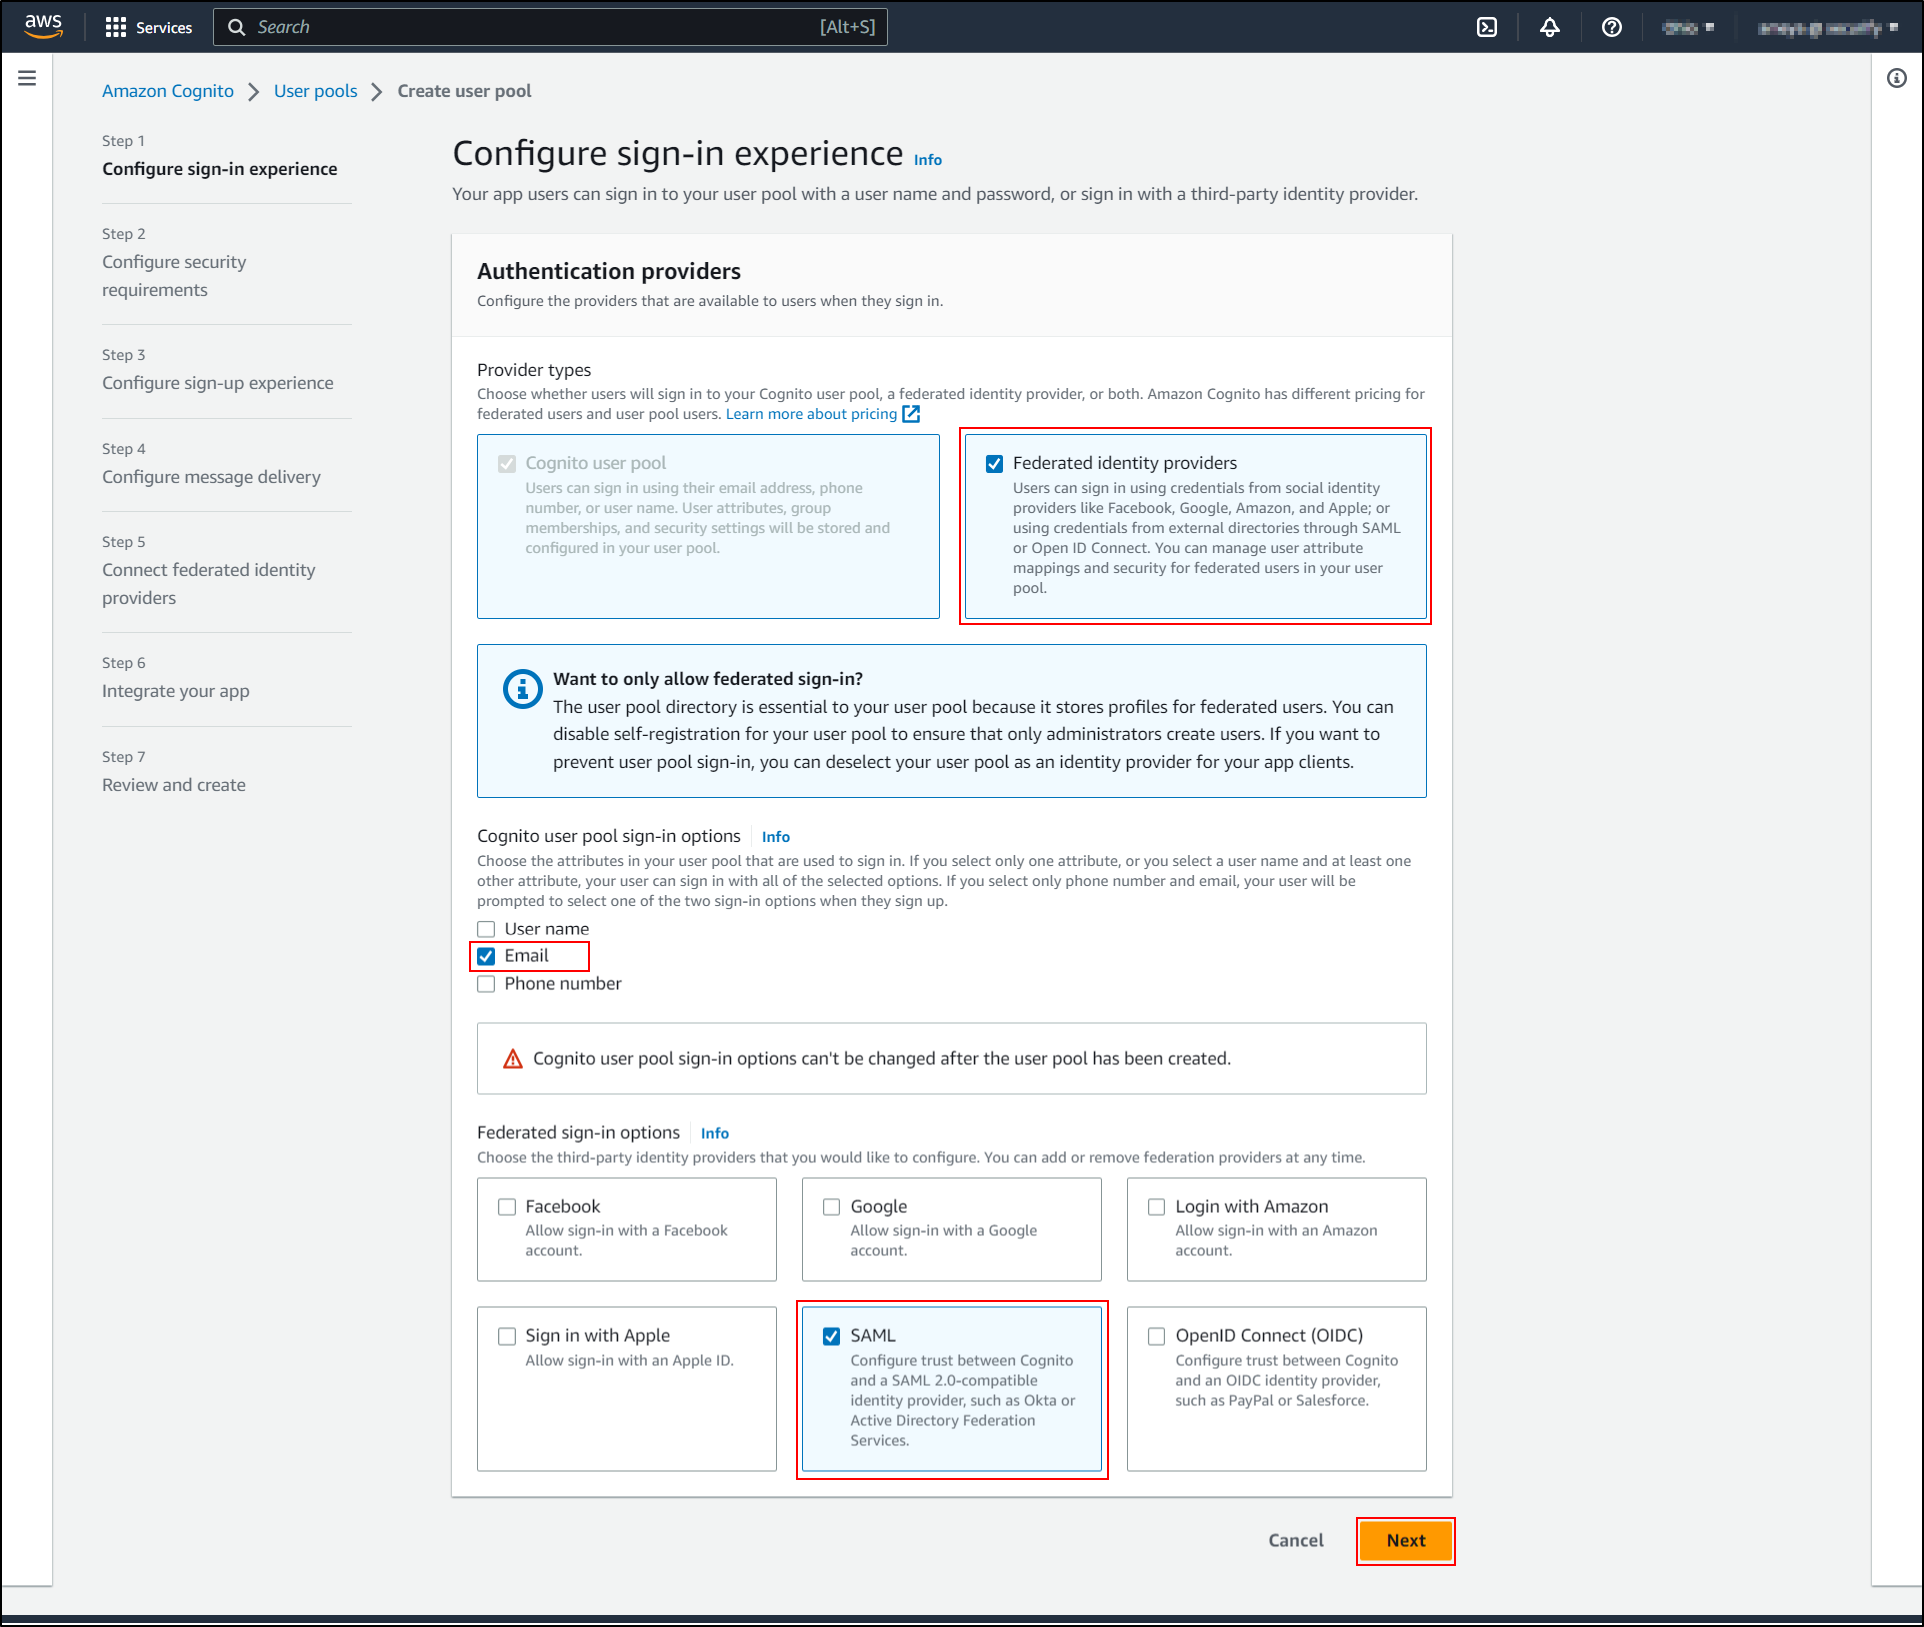Click Info beside Federated sign-in options
The image size is (1924, 1627).
pyautogui.click(x=714, y=1132)
